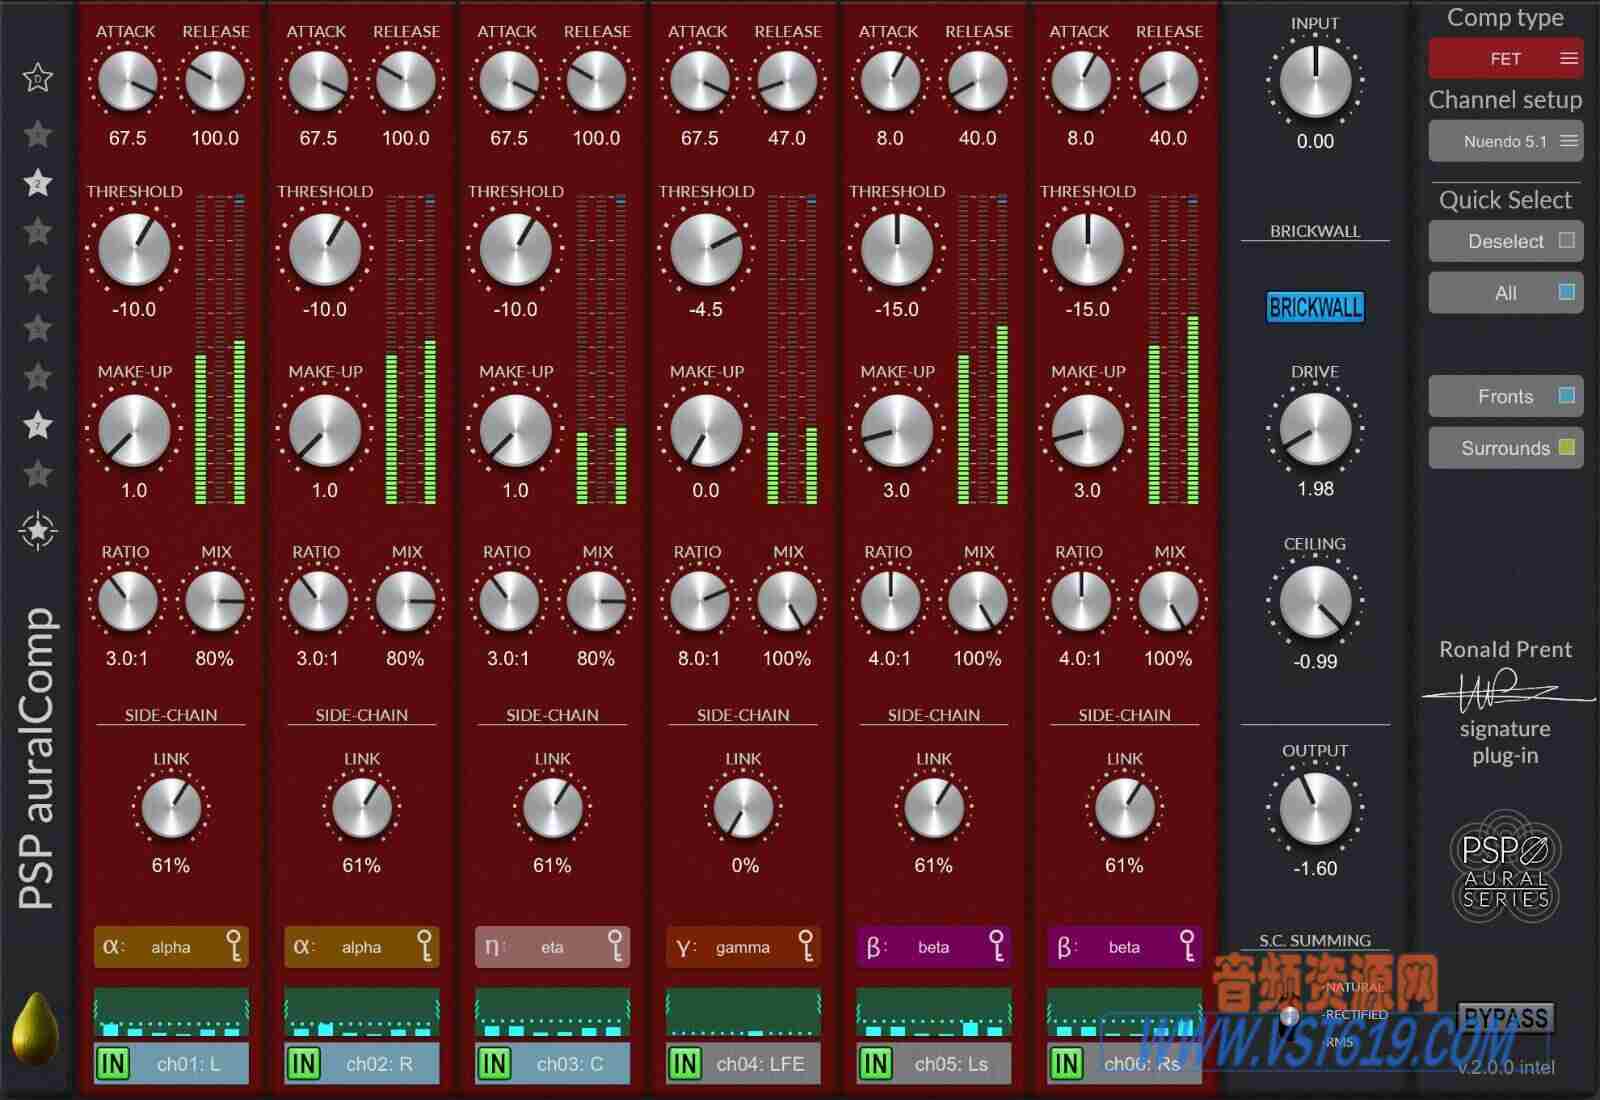Image resolution: width=1600 pixels, height=1100 pixels.
Task: Toggle the IN button for ch03: C
Action: [x=494, y=1063]
